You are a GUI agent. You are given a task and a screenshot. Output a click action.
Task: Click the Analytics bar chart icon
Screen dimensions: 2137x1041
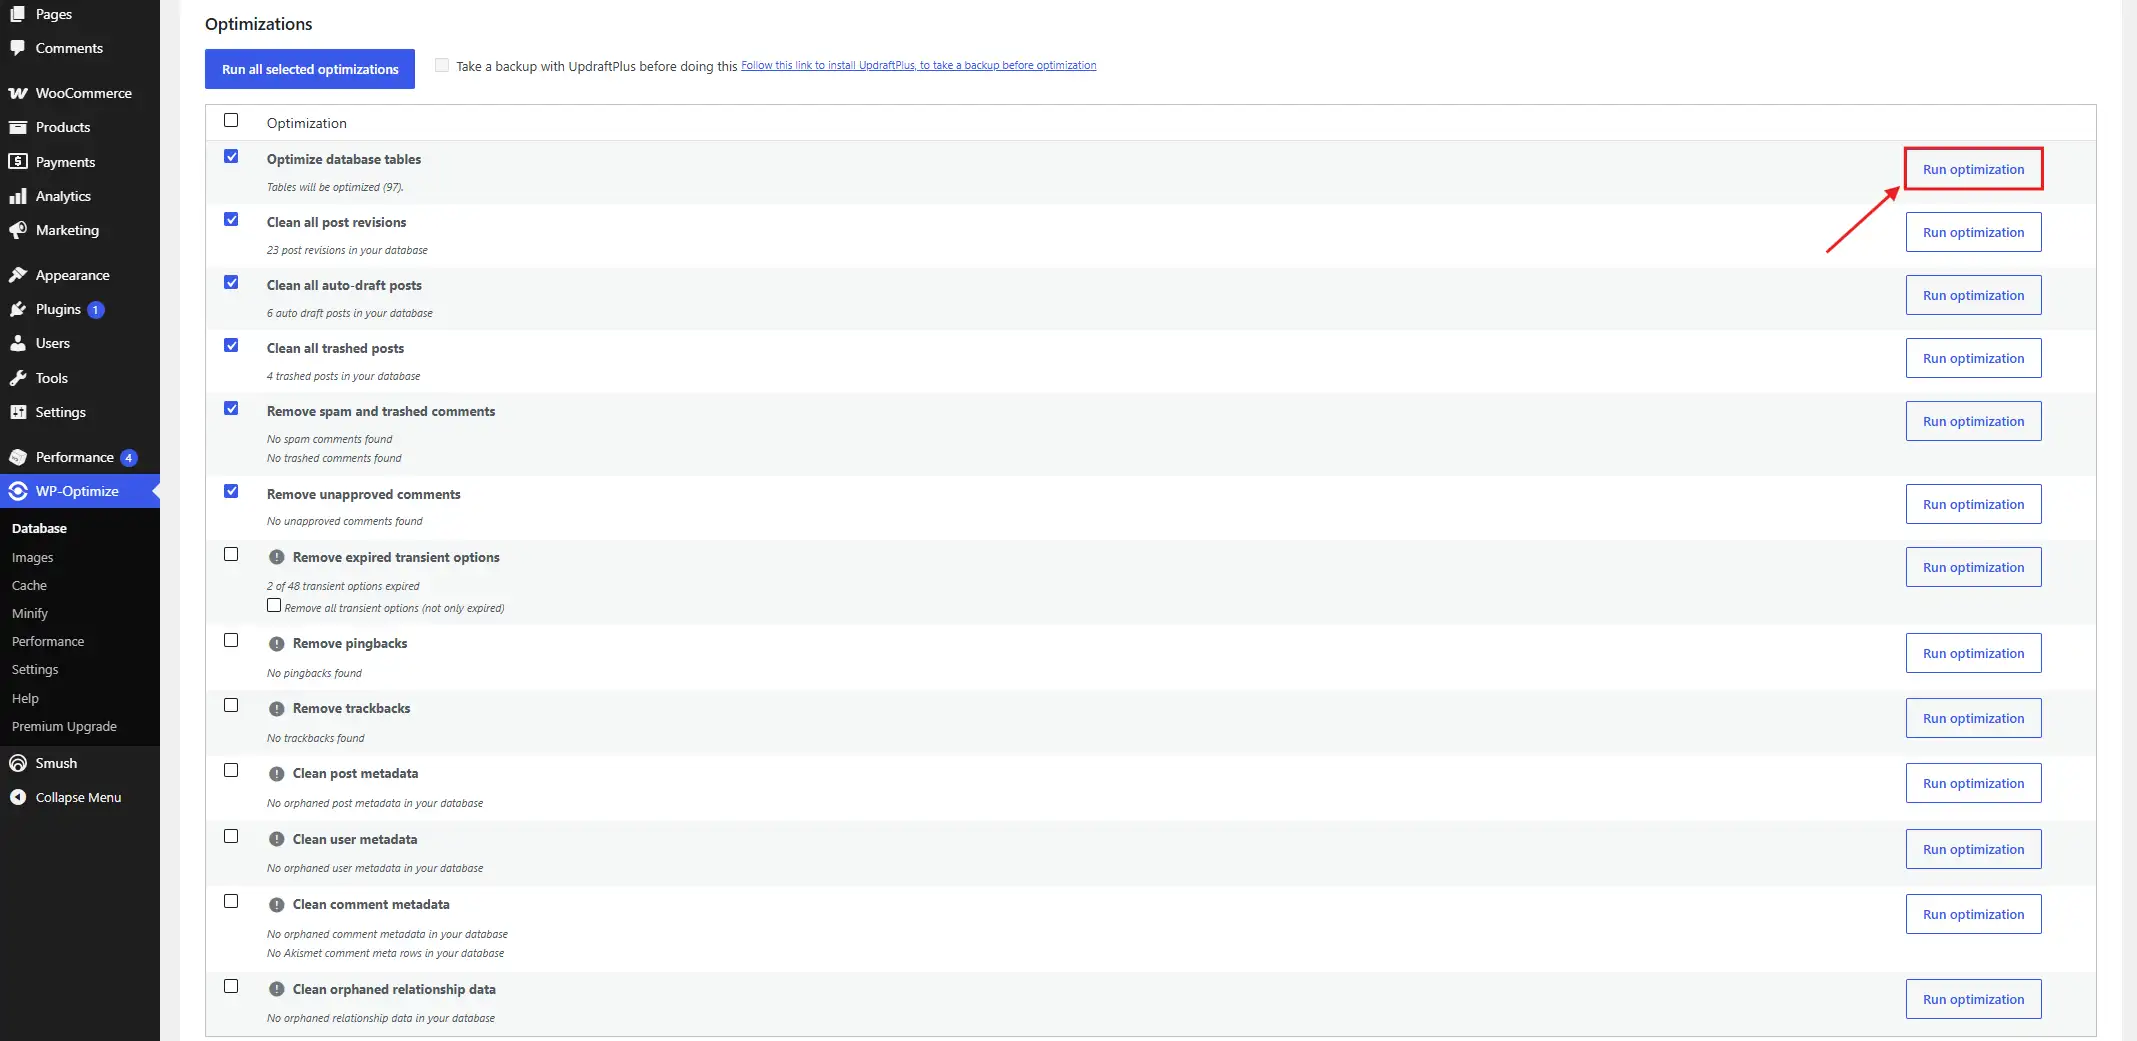point(17,196)
